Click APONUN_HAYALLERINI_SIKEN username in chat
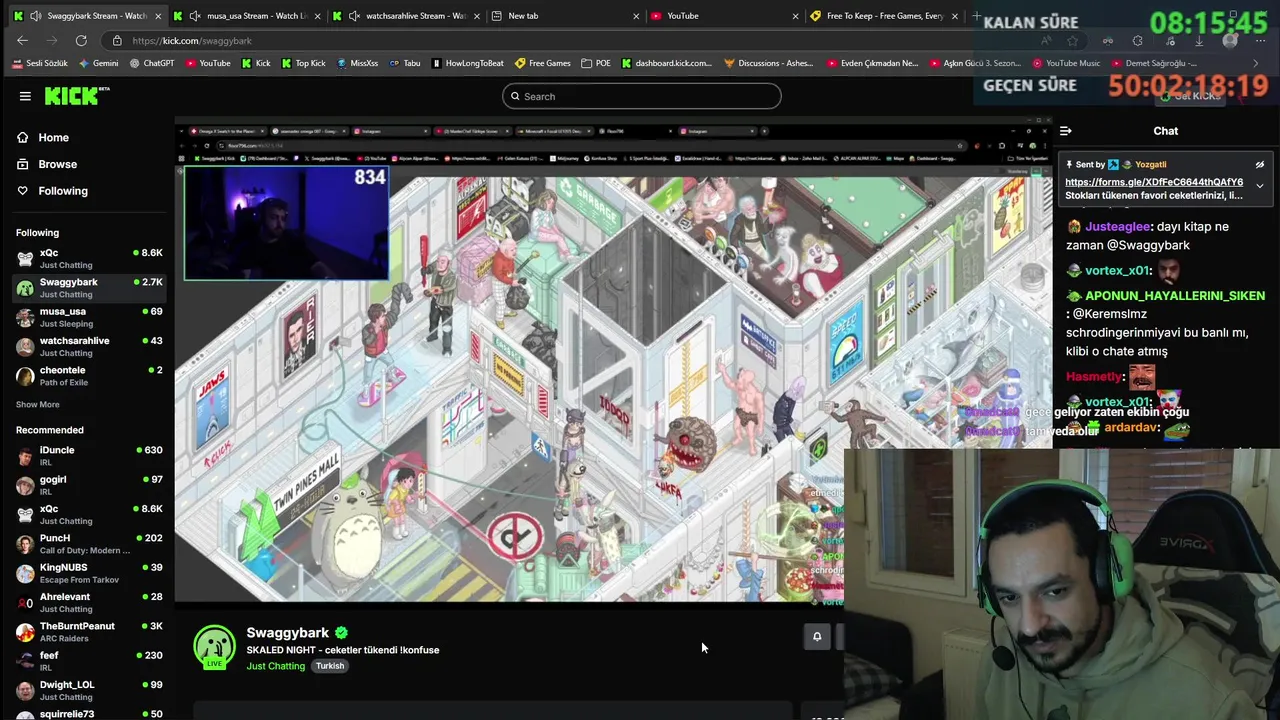Viewport: 1280px width, 720px height. [1175, 296]
